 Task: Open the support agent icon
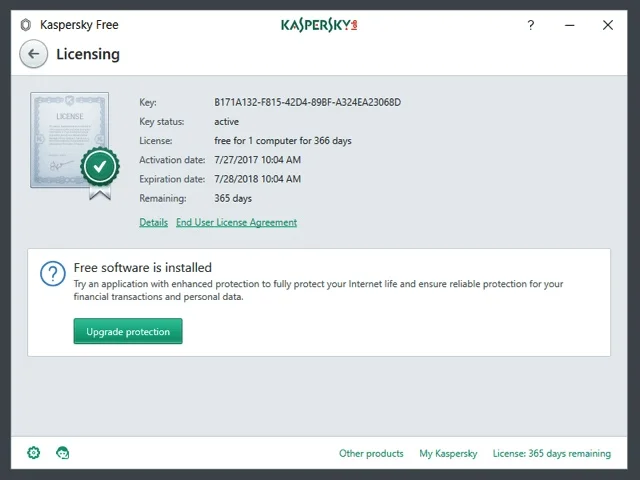pos(62,453)
